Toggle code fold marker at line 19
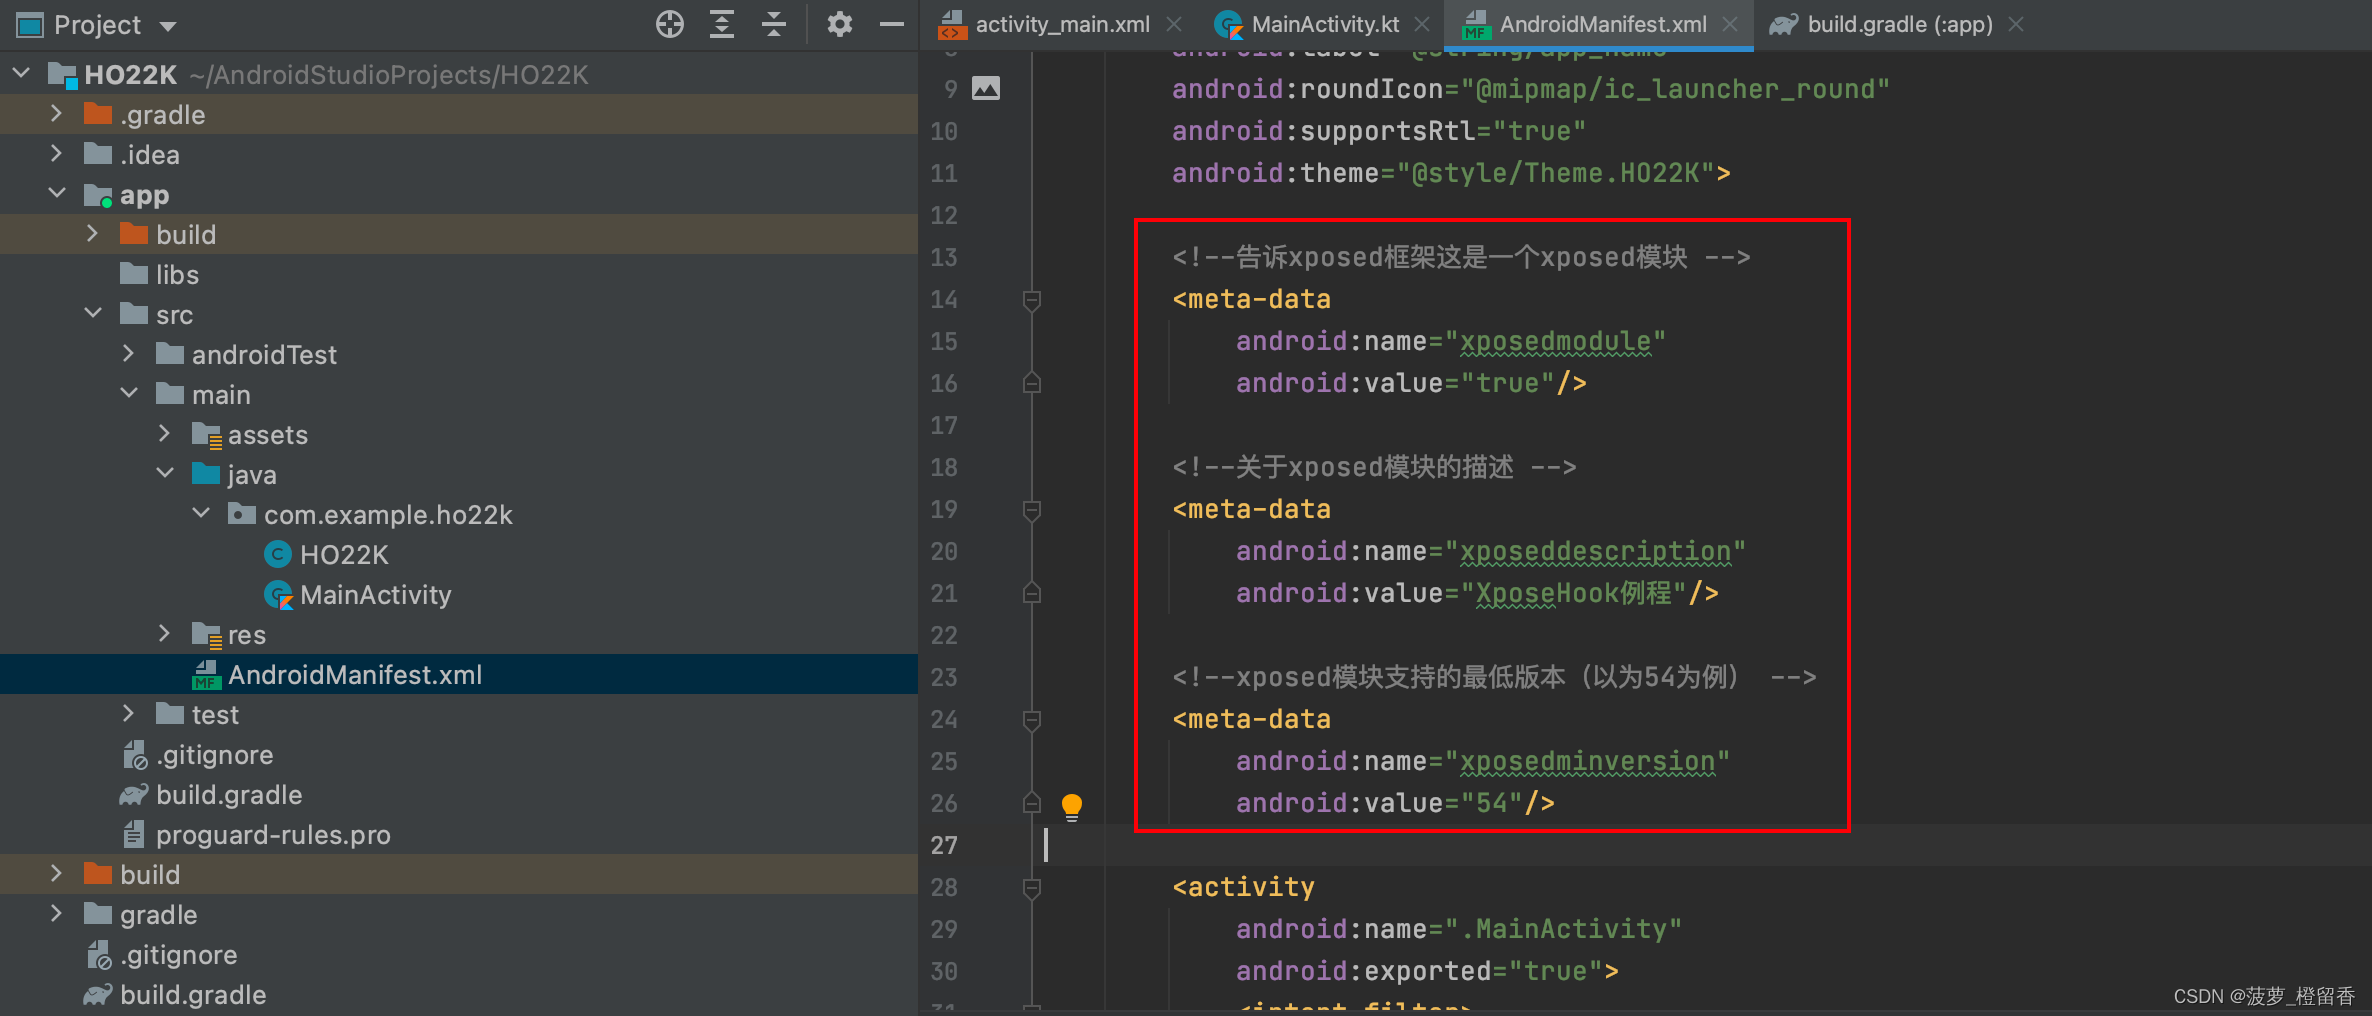Image resolution: width=2372 pixels, height=1016 pixels. pyautogui.click(x=1032, y=510)
